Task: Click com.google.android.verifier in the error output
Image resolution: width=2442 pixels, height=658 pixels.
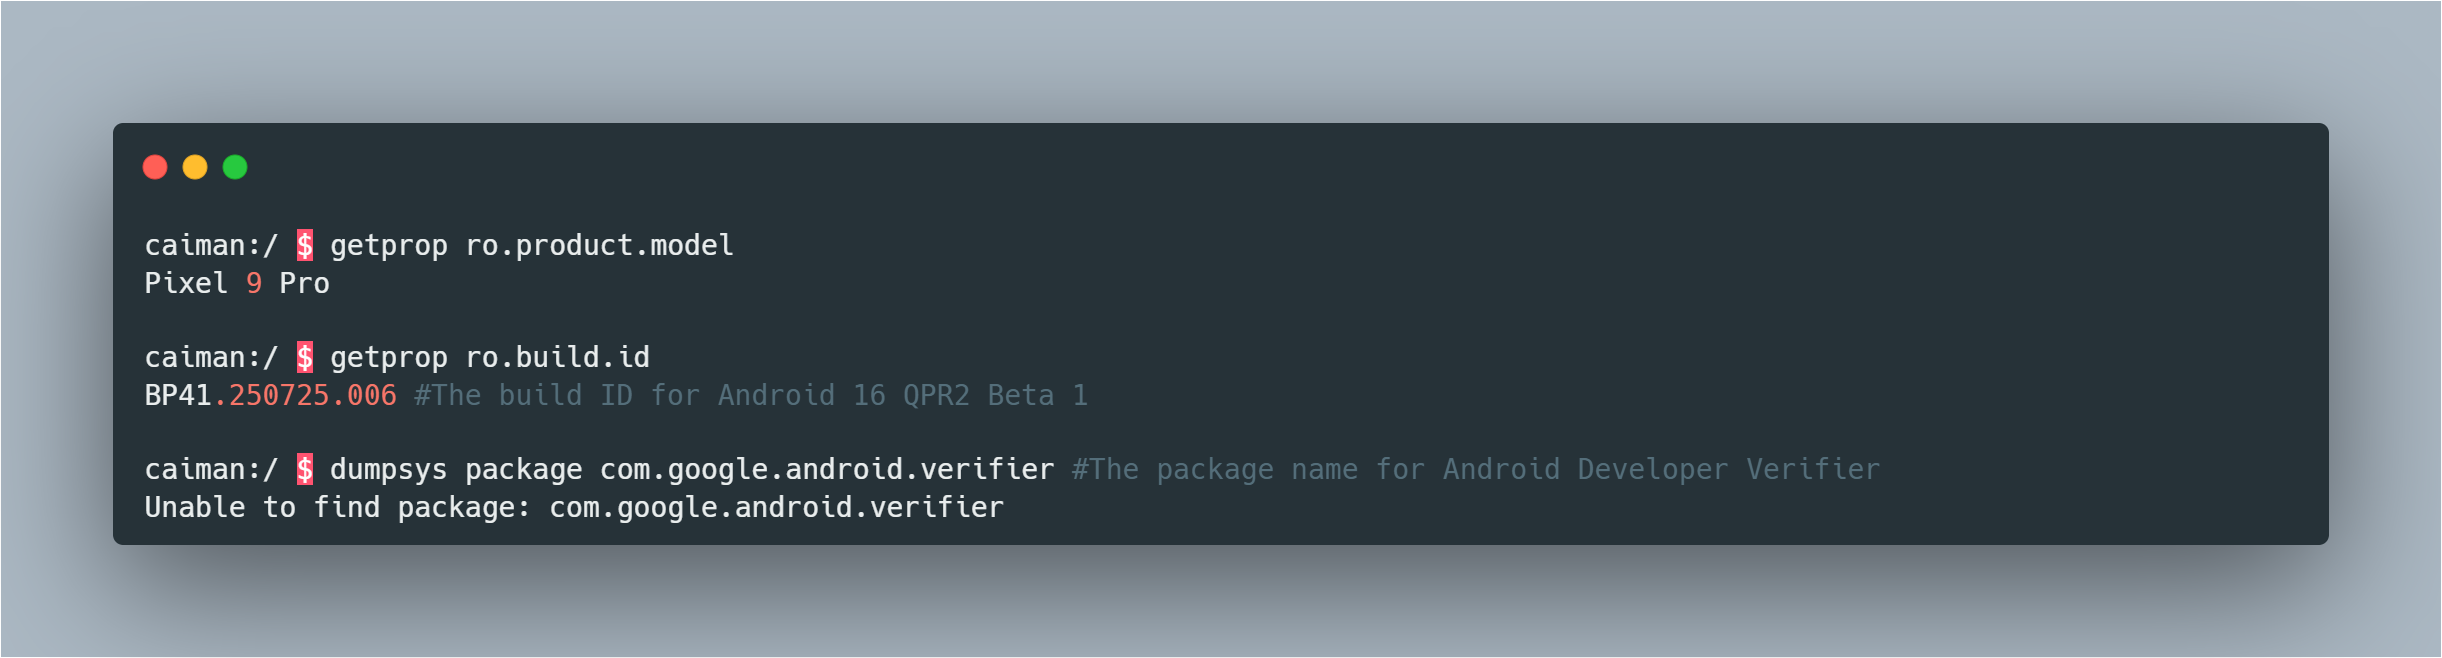Action: tap(776, 507)
